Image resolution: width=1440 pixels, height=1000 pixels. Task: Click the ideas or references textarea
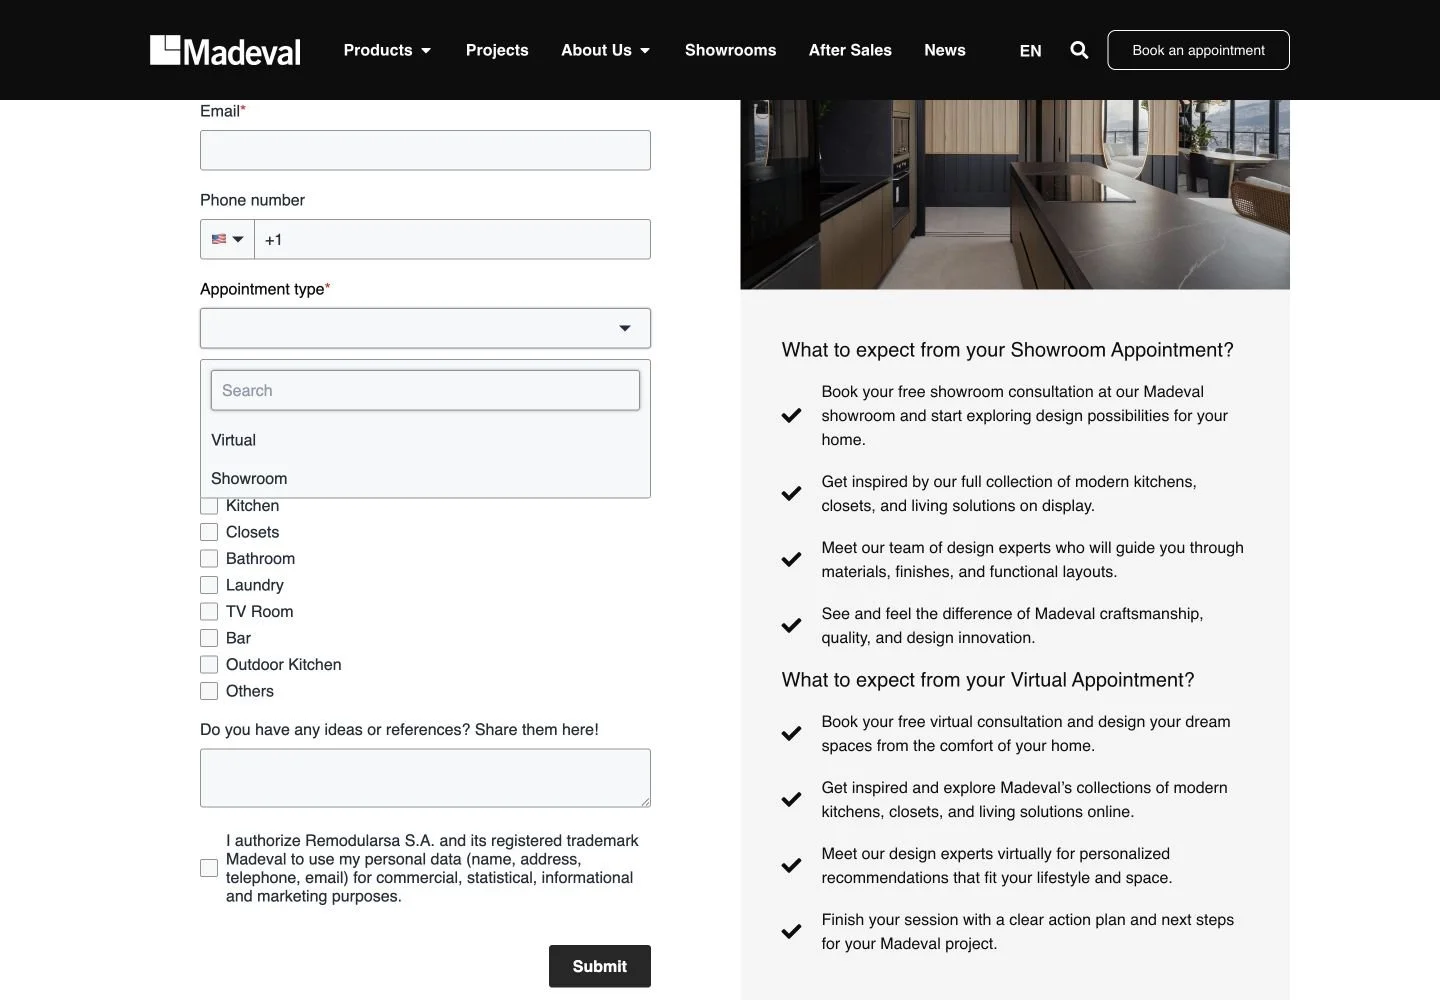[425, 778]
